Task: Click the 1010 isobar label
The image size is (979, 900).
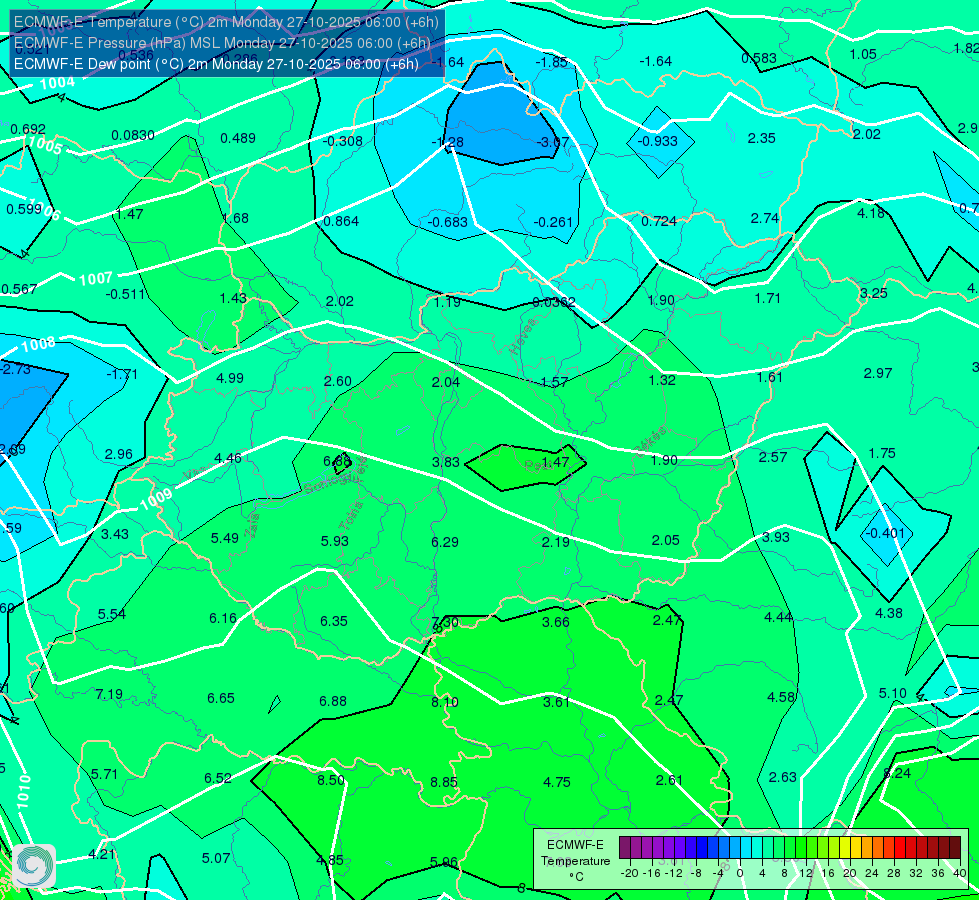Action: (23, 792)
